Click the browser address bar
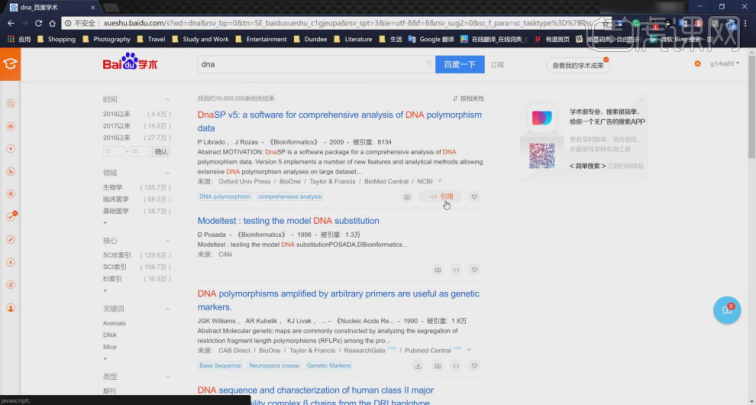 tap(338, 23)
